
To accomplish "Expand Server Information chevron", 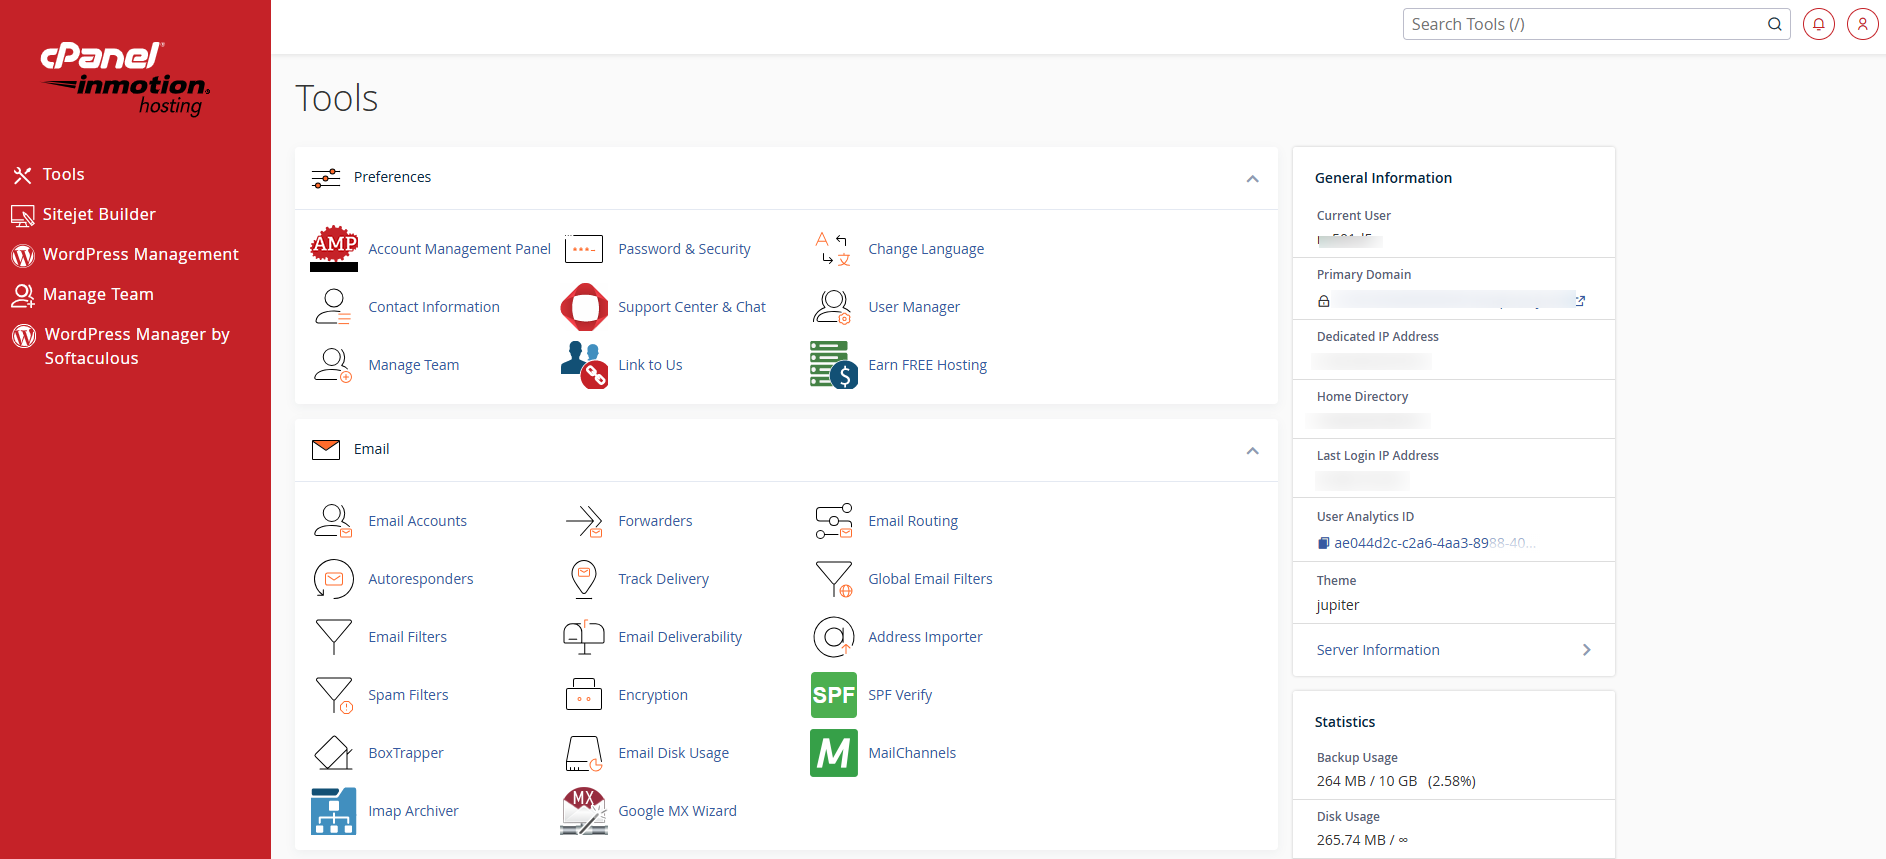I will pos(1587,650).
